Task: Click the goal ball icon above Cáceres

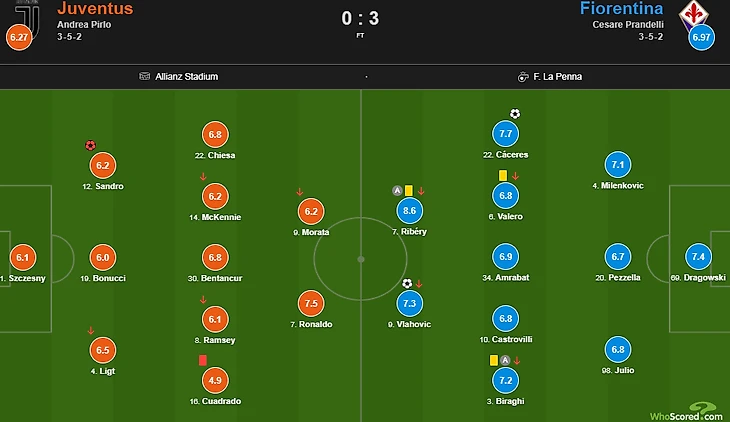Action: pos(515,114)
